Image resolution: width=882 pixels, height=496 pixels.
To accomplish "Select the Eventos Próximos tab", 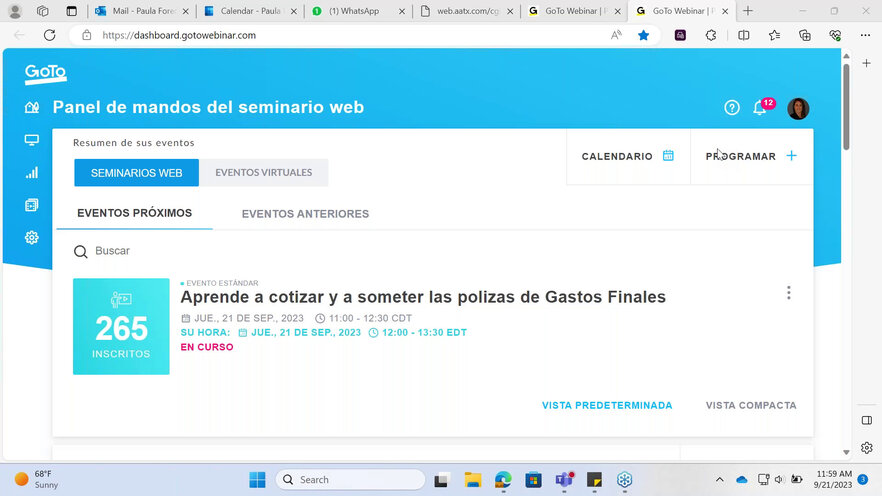I will point(134,213).
